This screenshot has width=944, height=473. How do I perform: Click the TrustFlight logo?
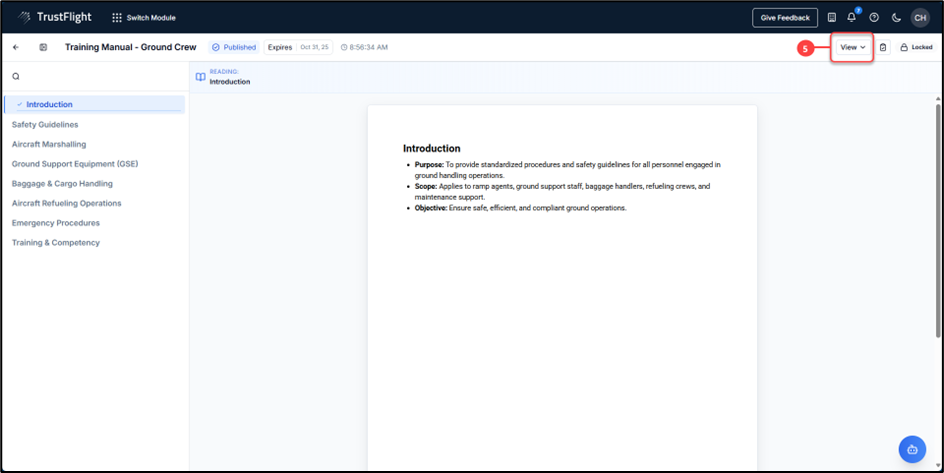tap(56, 17)
